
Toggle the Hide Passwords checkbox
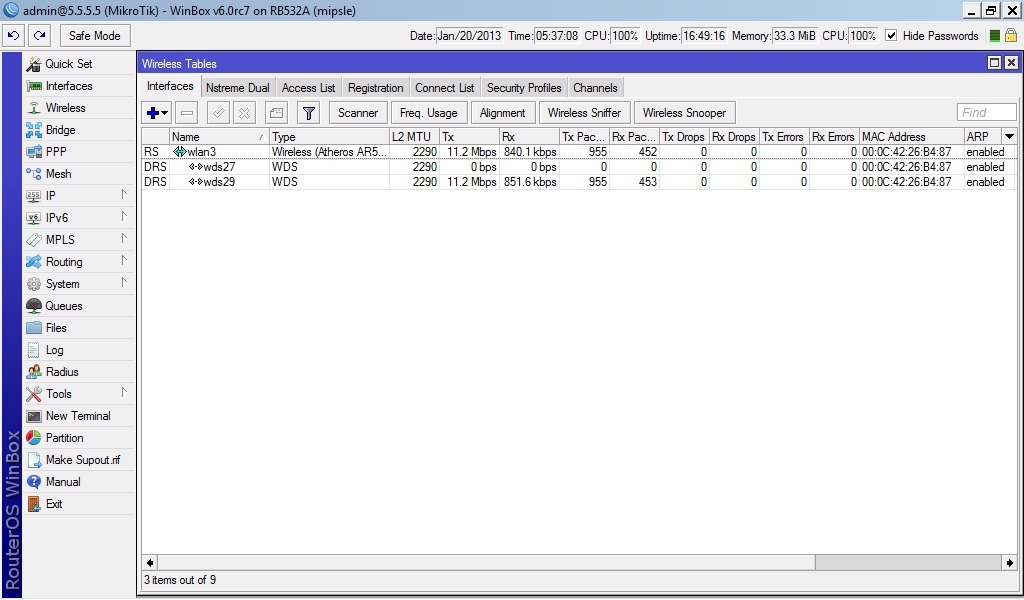[x=891, y=36]
